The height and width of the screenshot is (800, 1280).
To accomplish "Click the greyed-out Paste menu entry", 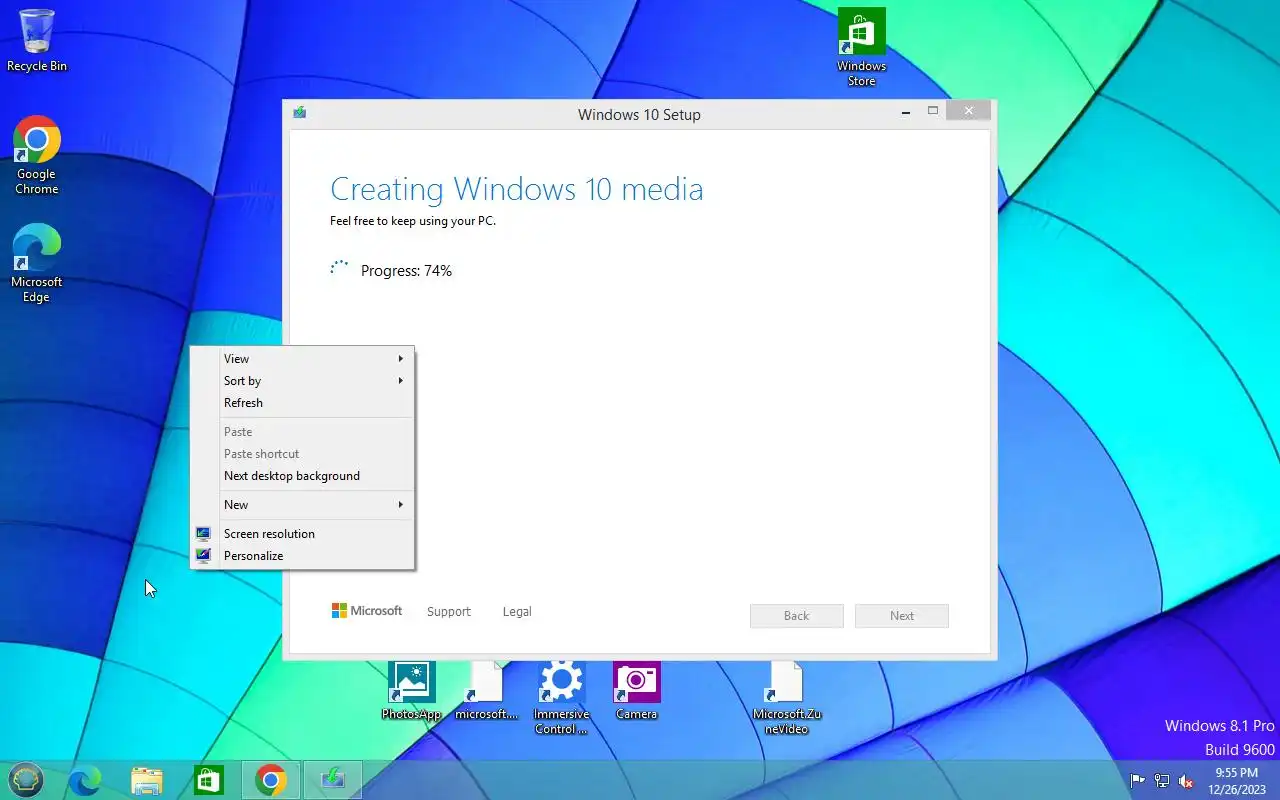I will (x=302, y=432).
